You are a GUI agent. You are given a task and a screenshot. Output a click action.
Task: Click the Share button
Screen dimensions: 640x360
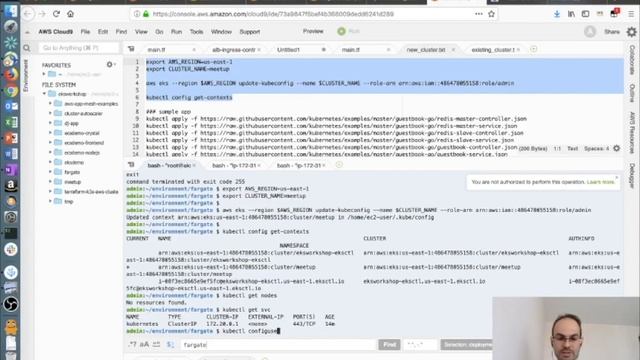click(x=612, y=31)
